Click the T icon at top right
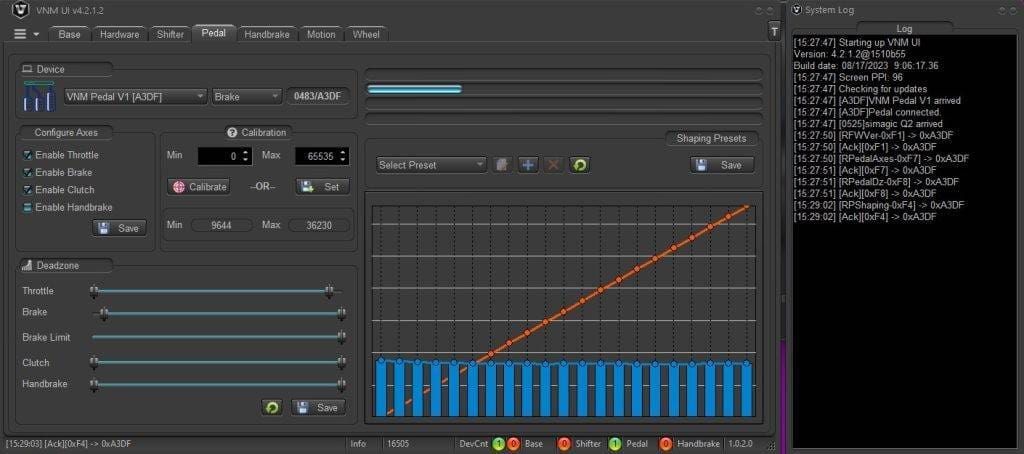The height and width of the screenshot is (454, 1024). point(773,32)
